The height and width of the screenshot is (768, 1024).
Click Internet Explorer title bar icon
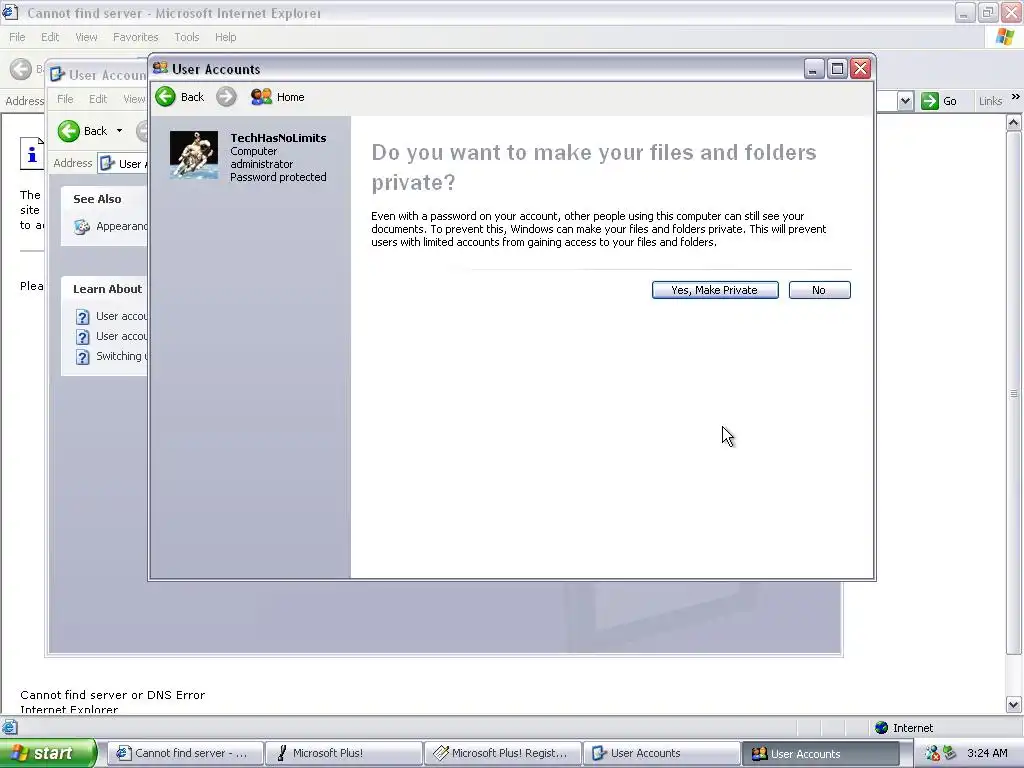[x=10, y=12]
